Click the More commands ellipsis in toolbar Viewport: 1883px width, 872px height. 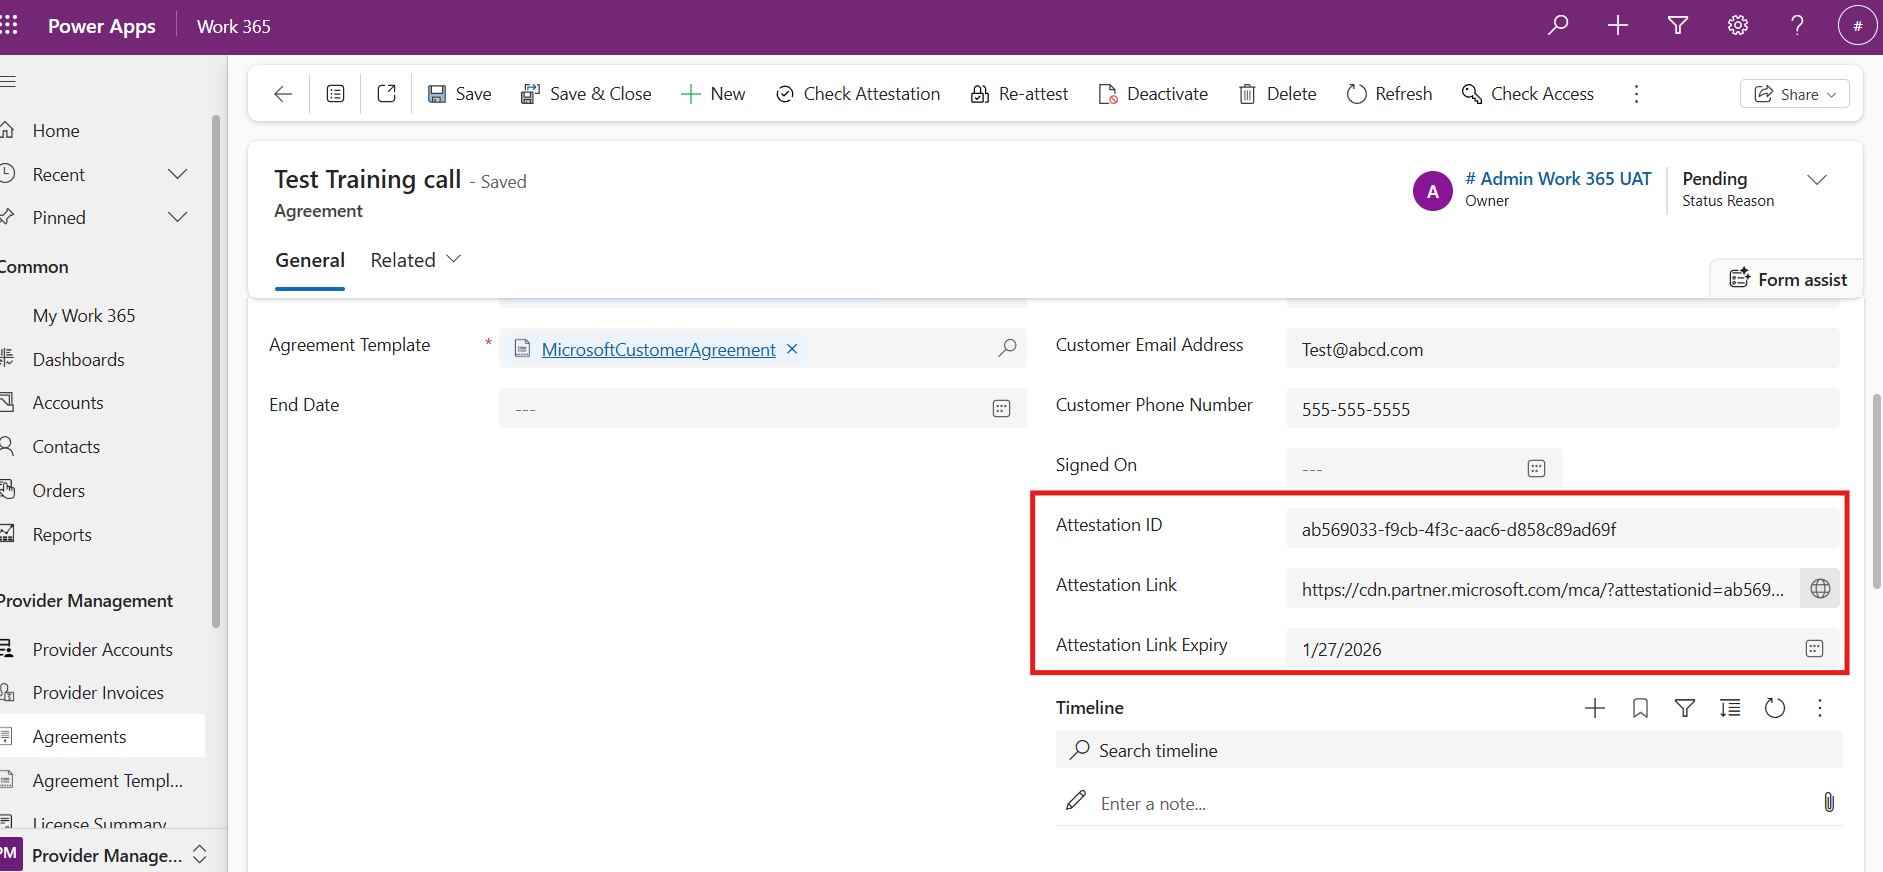pos(1636,94)
